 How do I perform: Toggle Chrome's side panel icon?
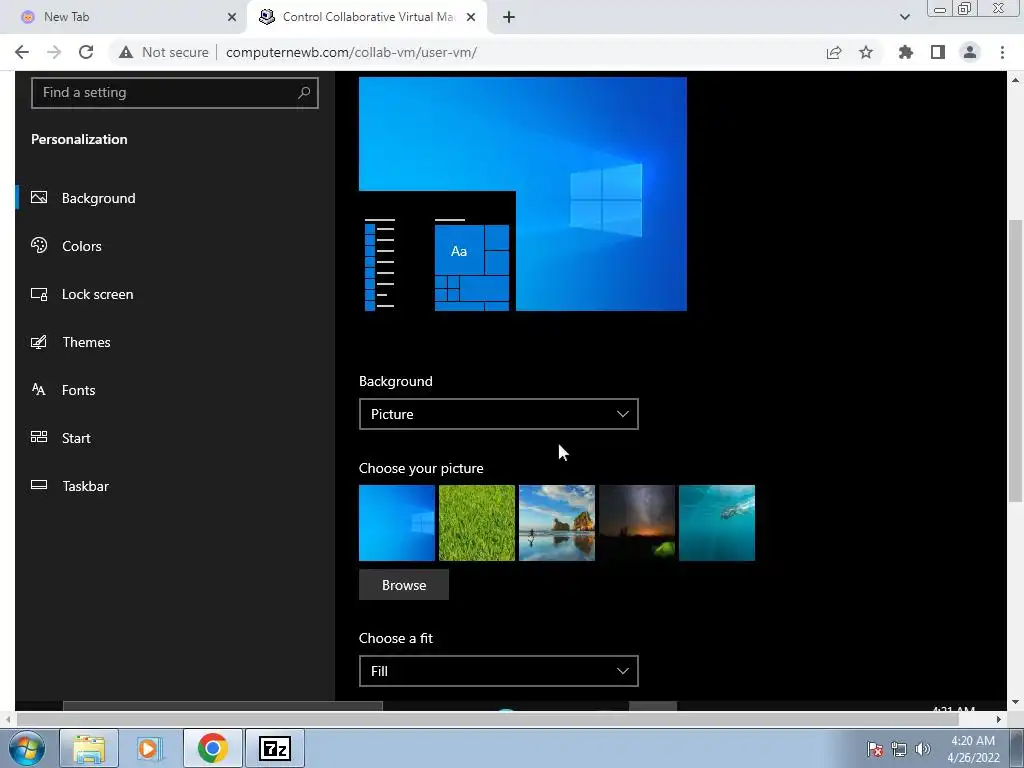(938, 52)
